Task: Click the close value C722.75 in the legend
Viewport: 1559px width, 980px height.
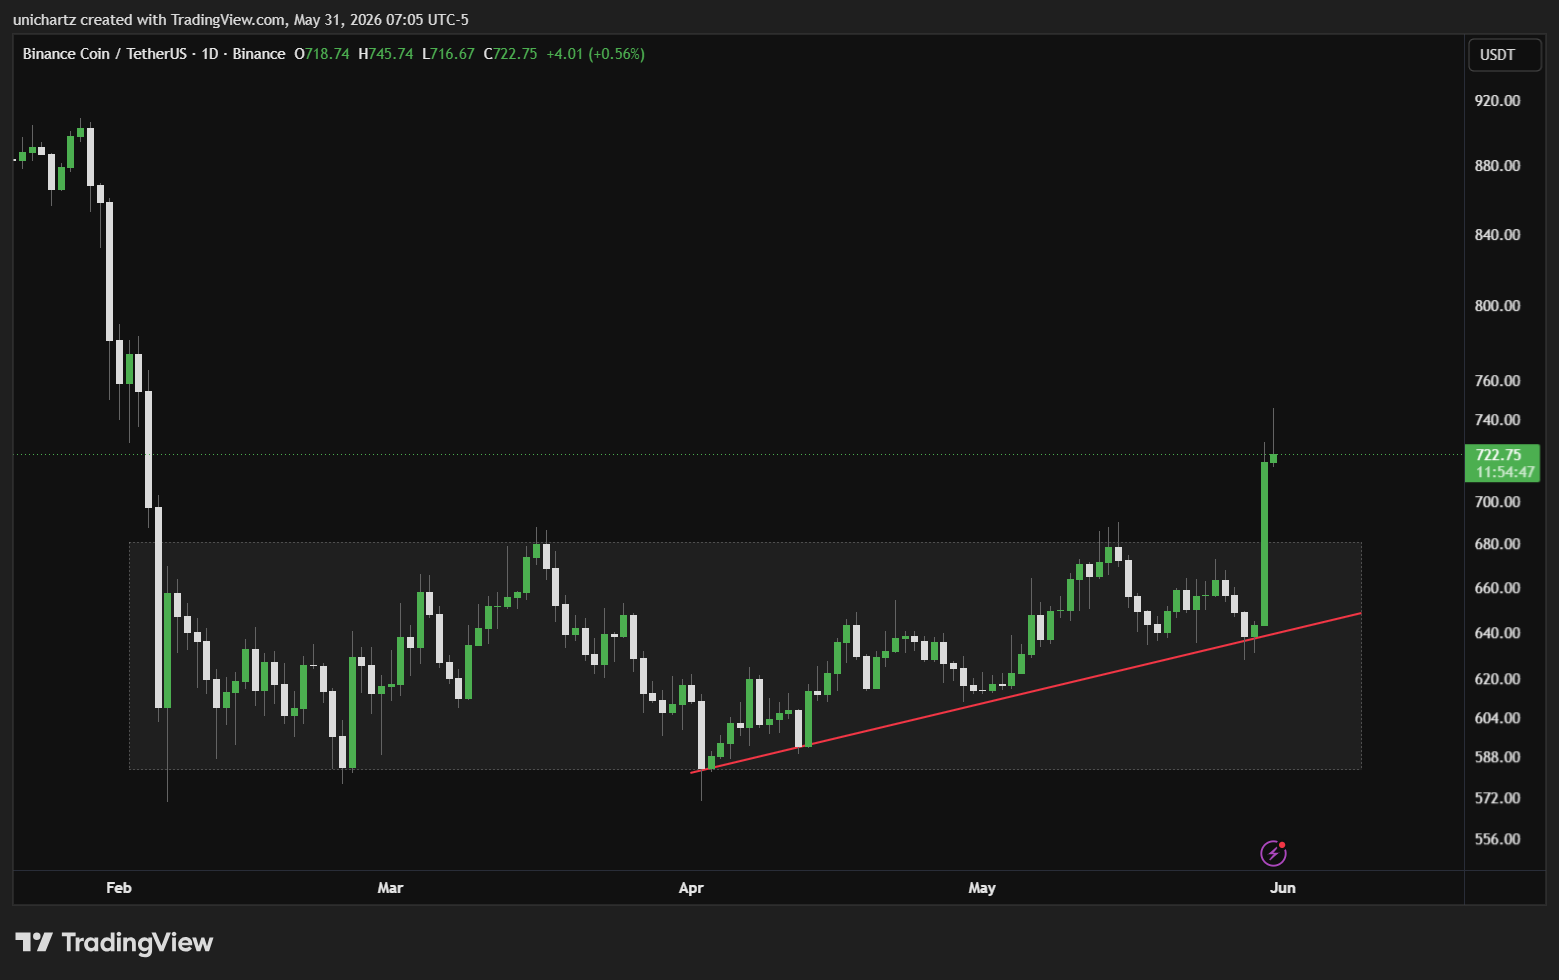Action: pyautogui.click(x=510, y=54)
